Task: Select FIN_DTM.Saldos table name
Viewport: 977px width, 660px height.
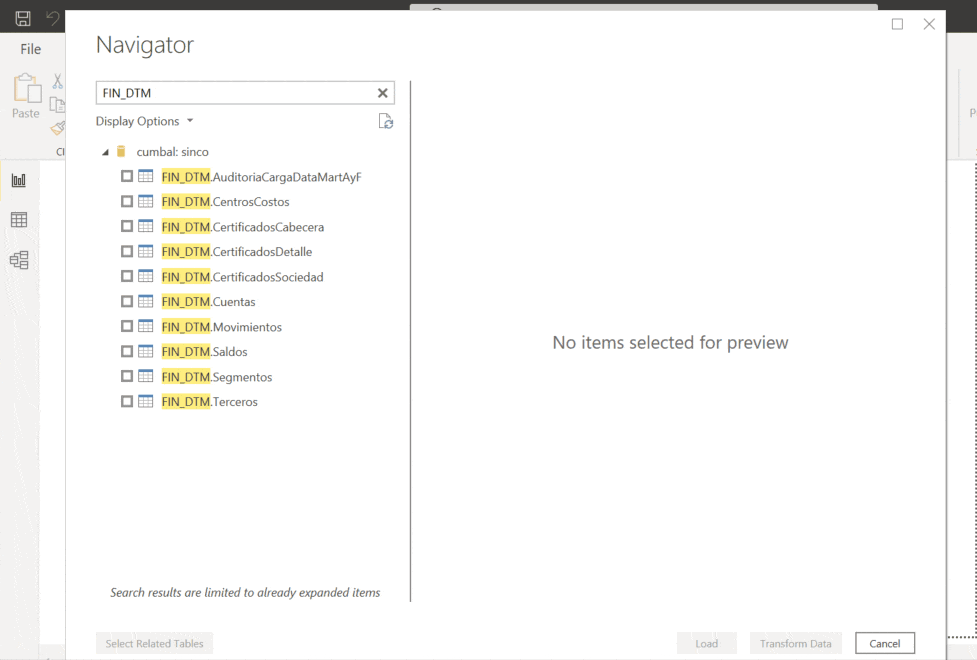Action: [x=204, y=352]
